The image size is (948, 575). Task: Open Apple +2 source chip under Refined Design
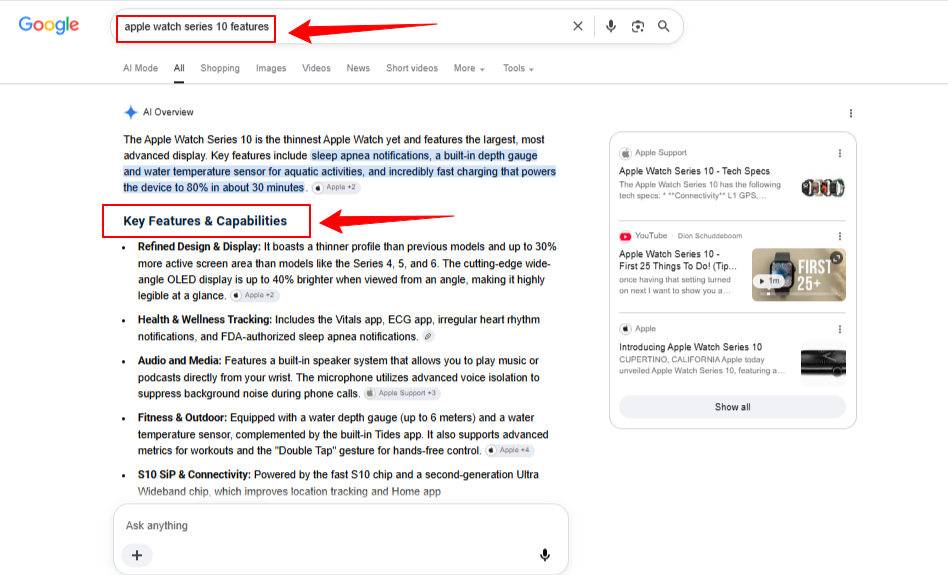[255, 296]
